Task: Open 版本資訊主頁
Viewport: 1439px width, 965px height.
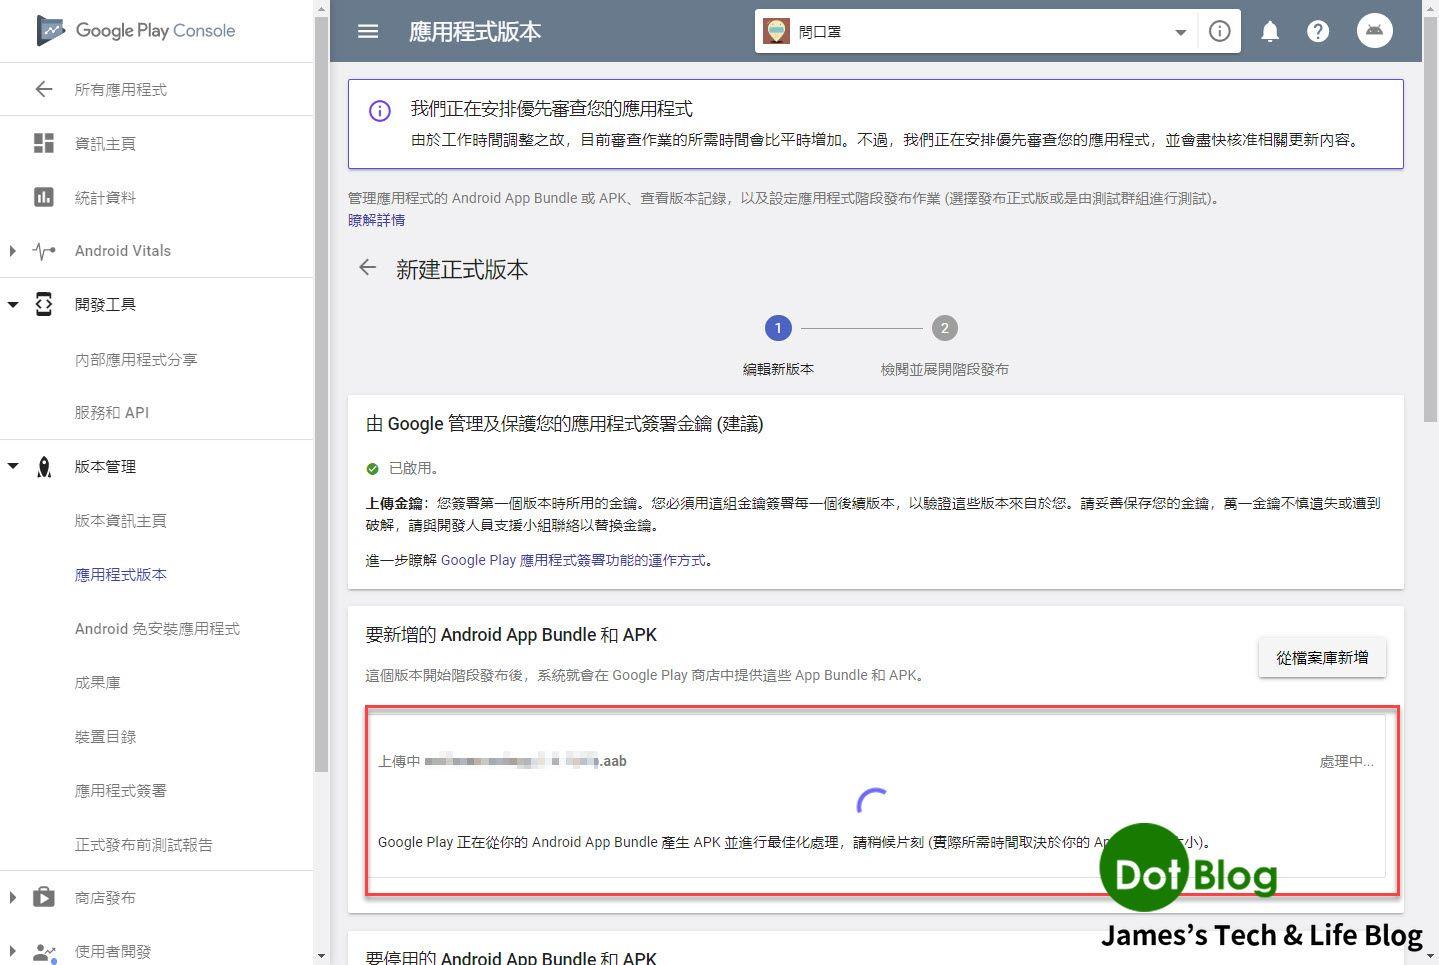Action: click(120, 521)
